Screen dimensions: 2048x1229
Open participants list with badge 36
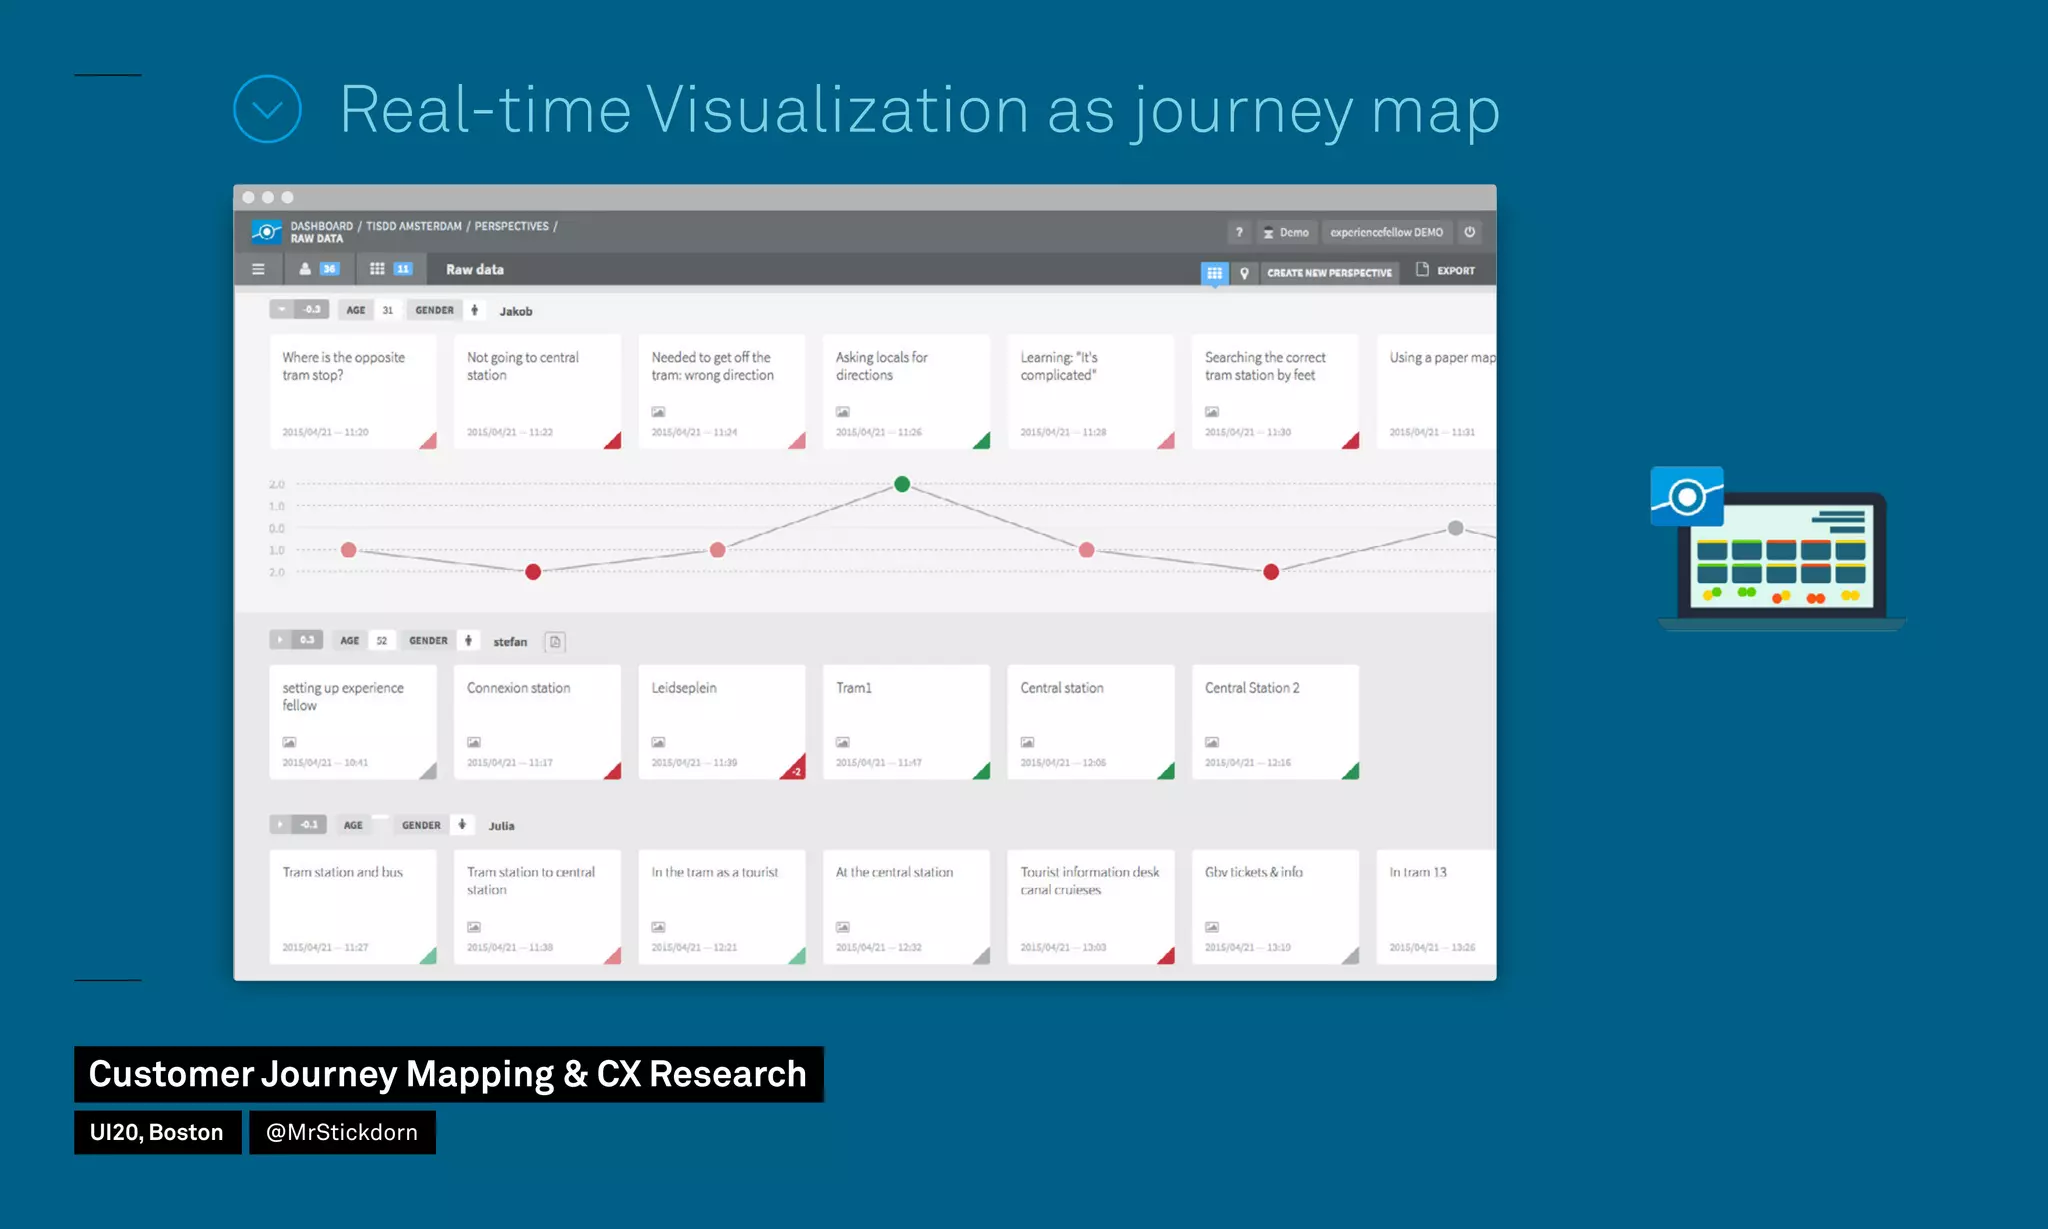[x=320, y=269]
